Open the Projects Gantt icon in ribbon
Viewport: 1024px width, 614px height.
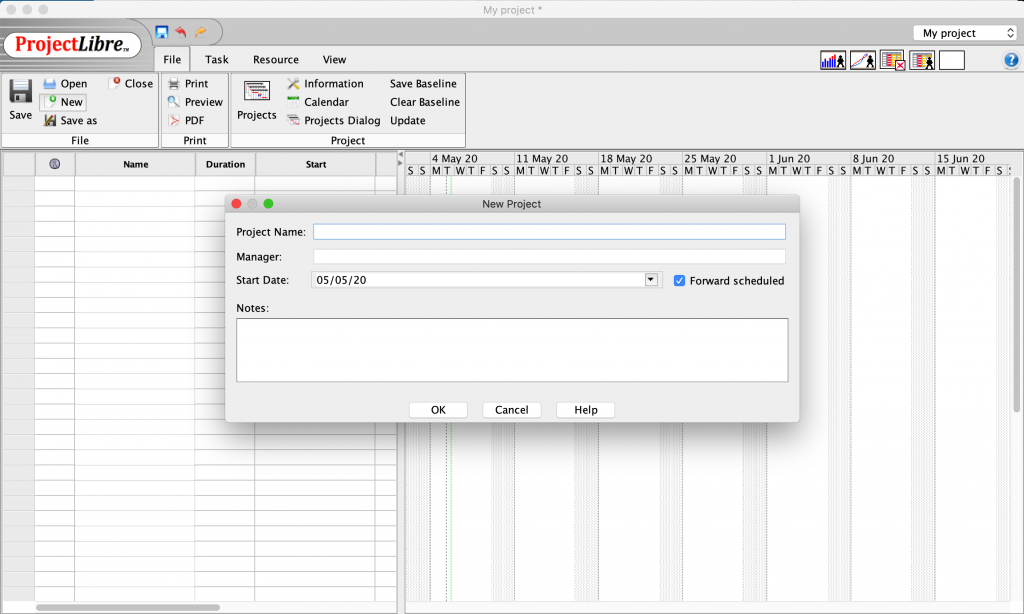[256, 92]
